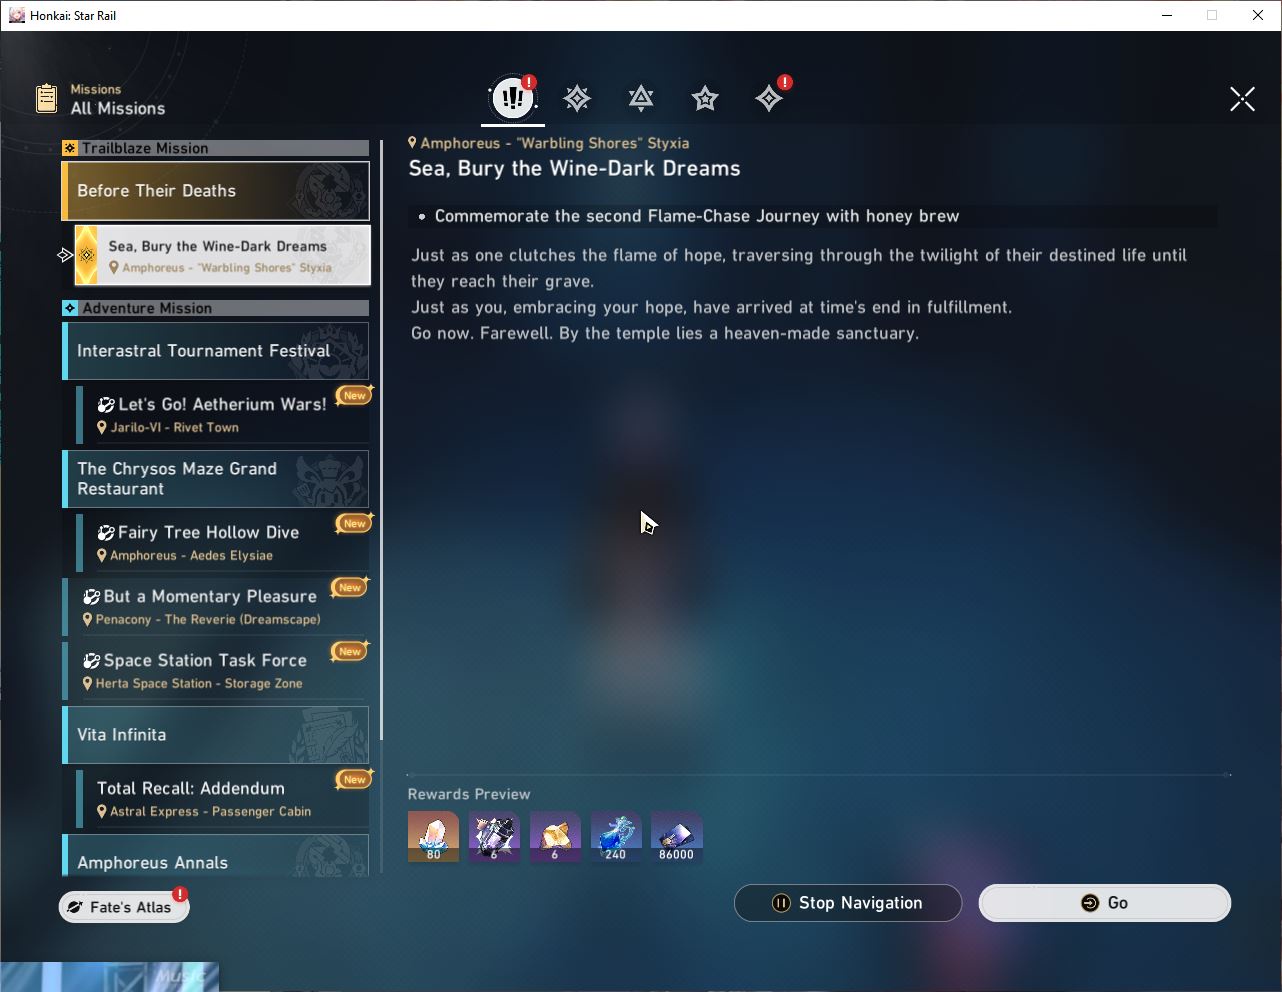View the 80 Stellar Jade reward icon
The width and height of the screenshot is (1282, 992).
433,836
